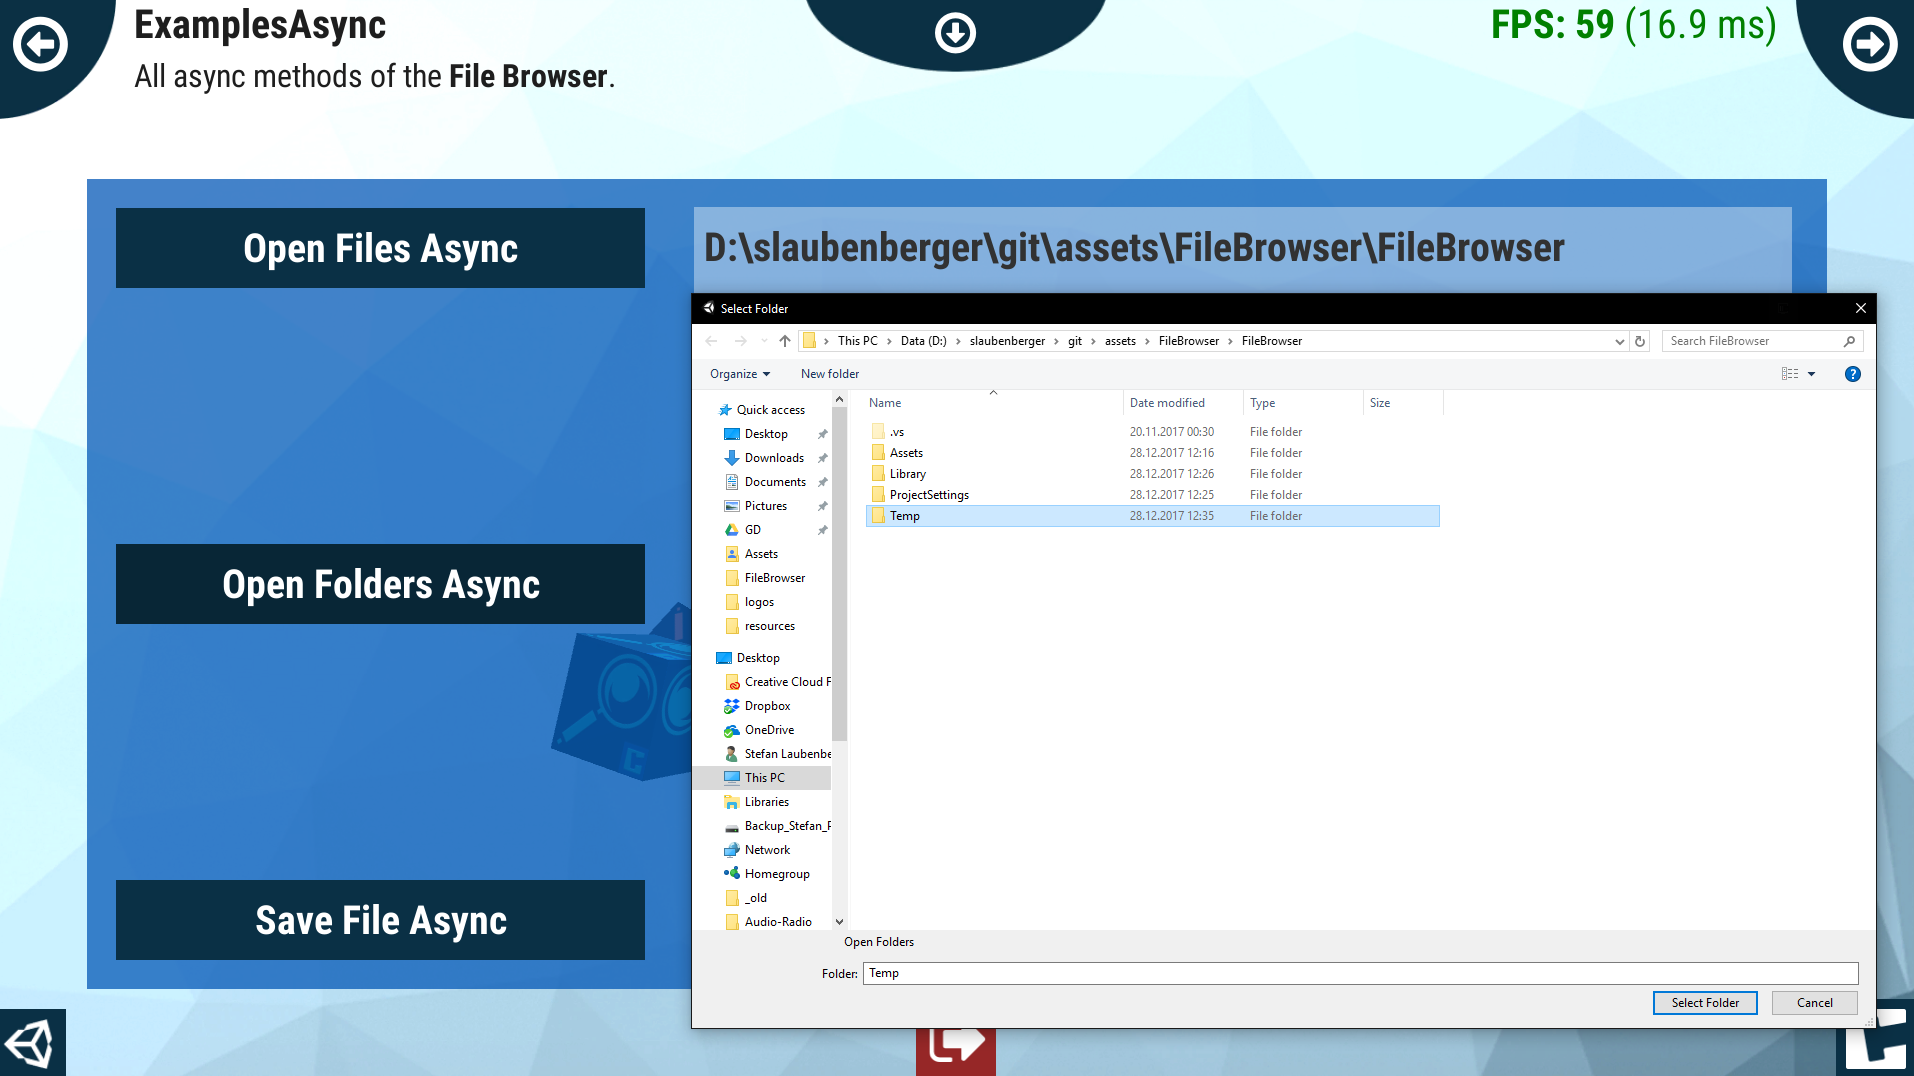The height and width of the screenshot is (1076, 1914).
Task: Cancel the Select Folder dialog
Action: pos(1814,1003)
